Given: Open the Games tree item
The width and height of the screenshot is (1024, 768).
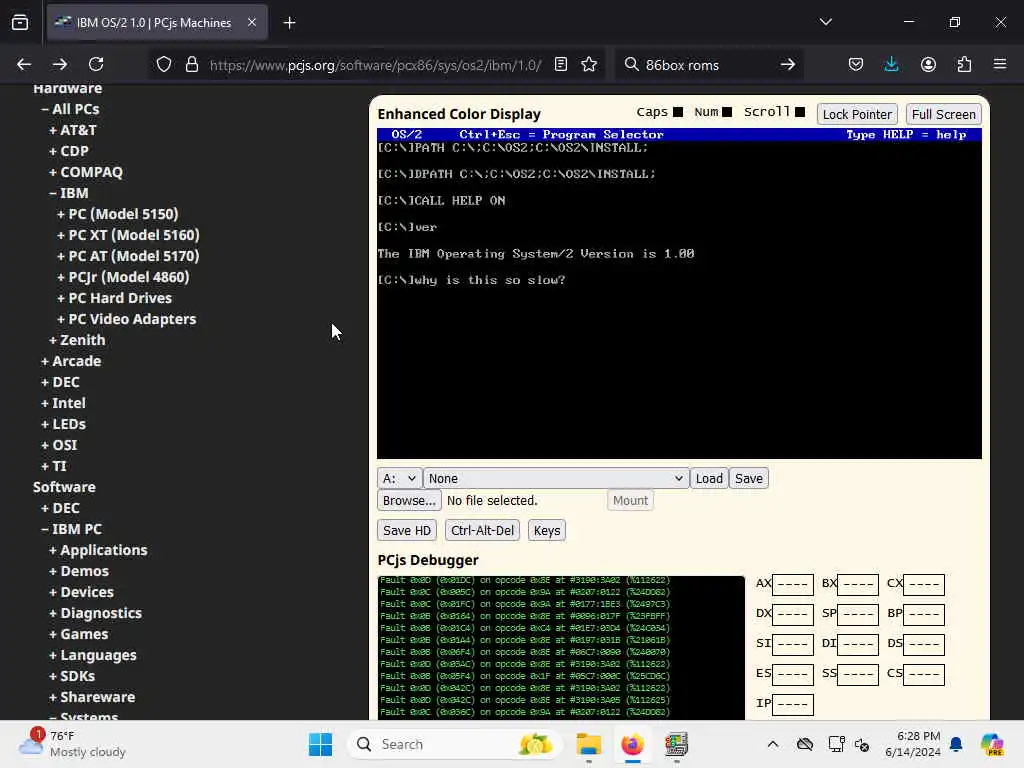Looking at the screenshot, I should pos(79,634).
